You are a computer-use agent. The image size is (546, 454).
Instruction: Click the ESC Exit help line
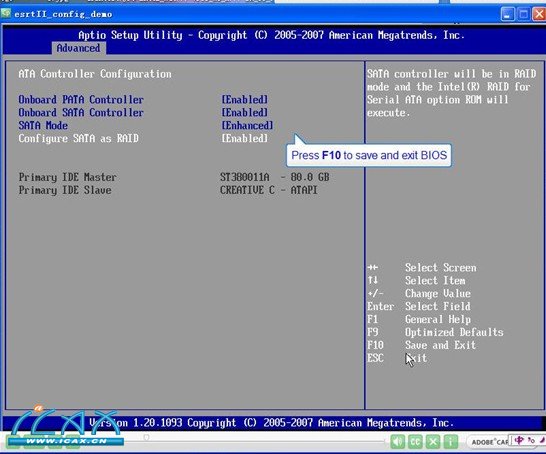pos(397,358)
